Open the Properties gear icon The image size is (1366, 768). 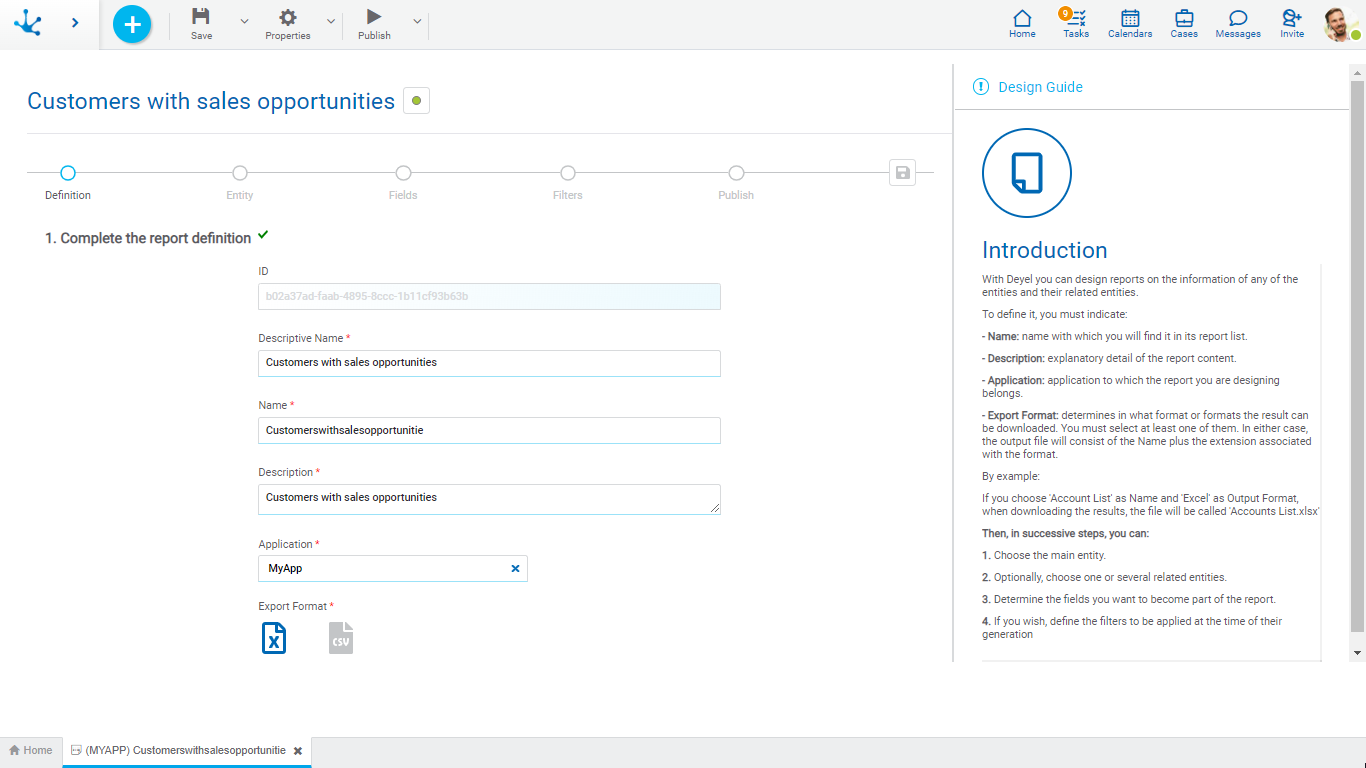[x=287, y=17]
